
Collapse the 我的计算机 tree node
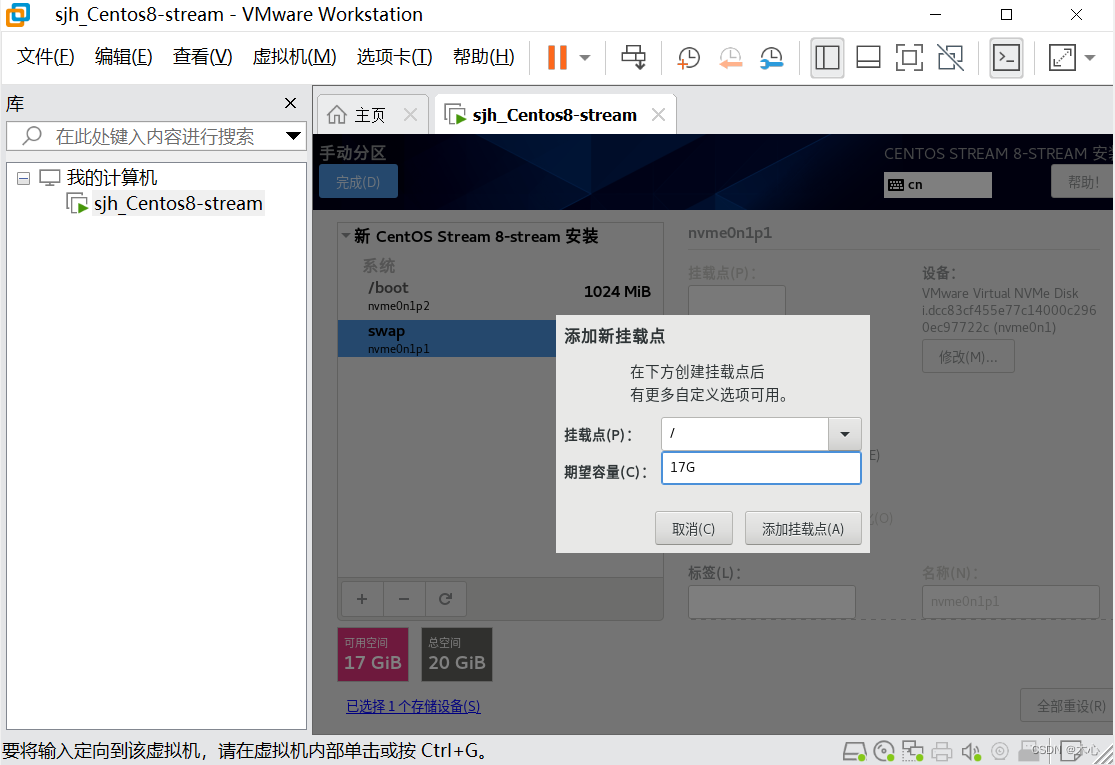click(23, 178)
